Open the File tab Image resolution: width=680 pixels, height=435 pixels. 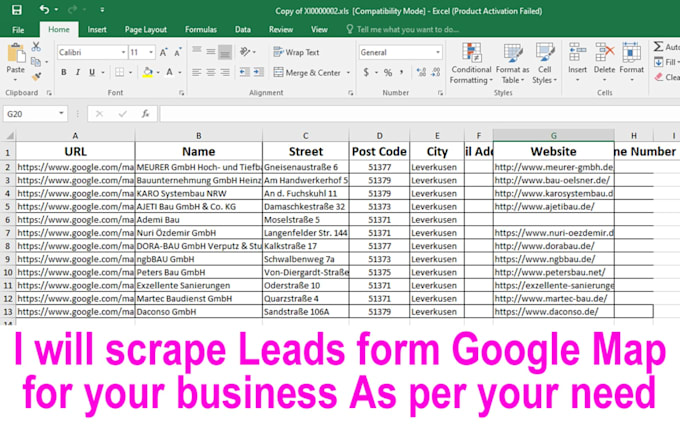[18, 29]
